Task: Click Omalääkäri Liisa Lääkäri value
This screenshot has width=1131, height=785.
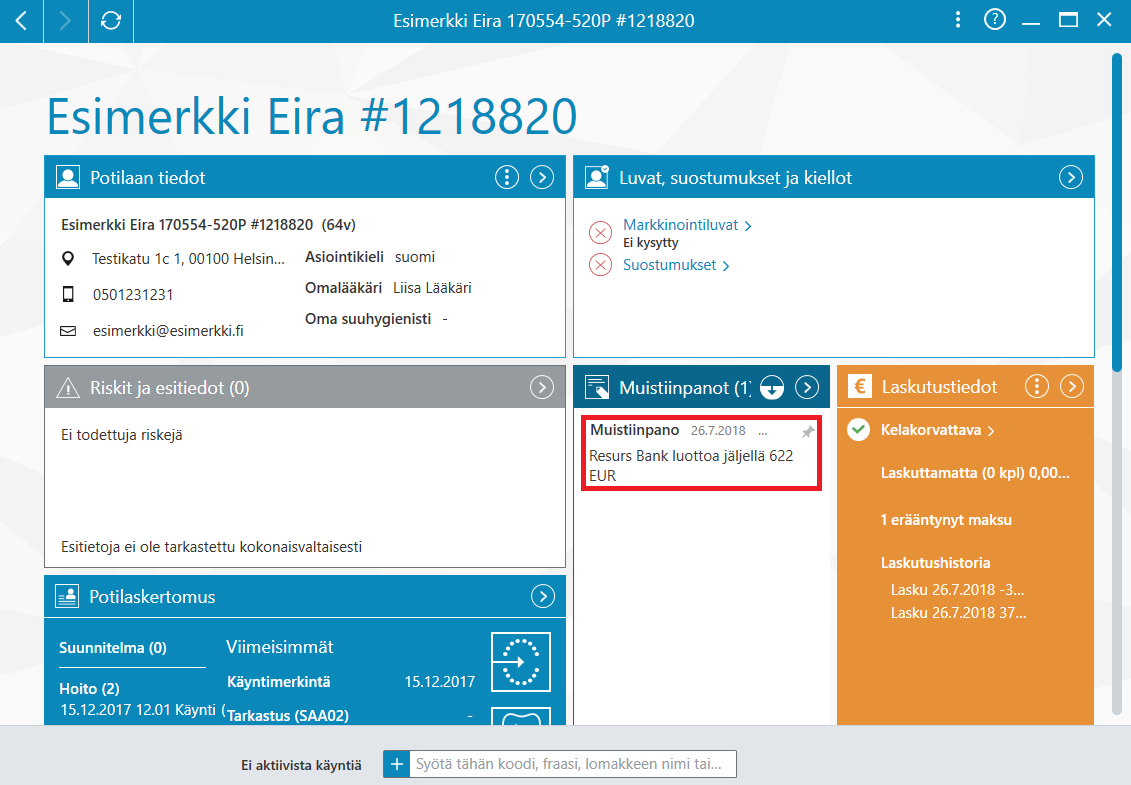Action: (432, 288)
